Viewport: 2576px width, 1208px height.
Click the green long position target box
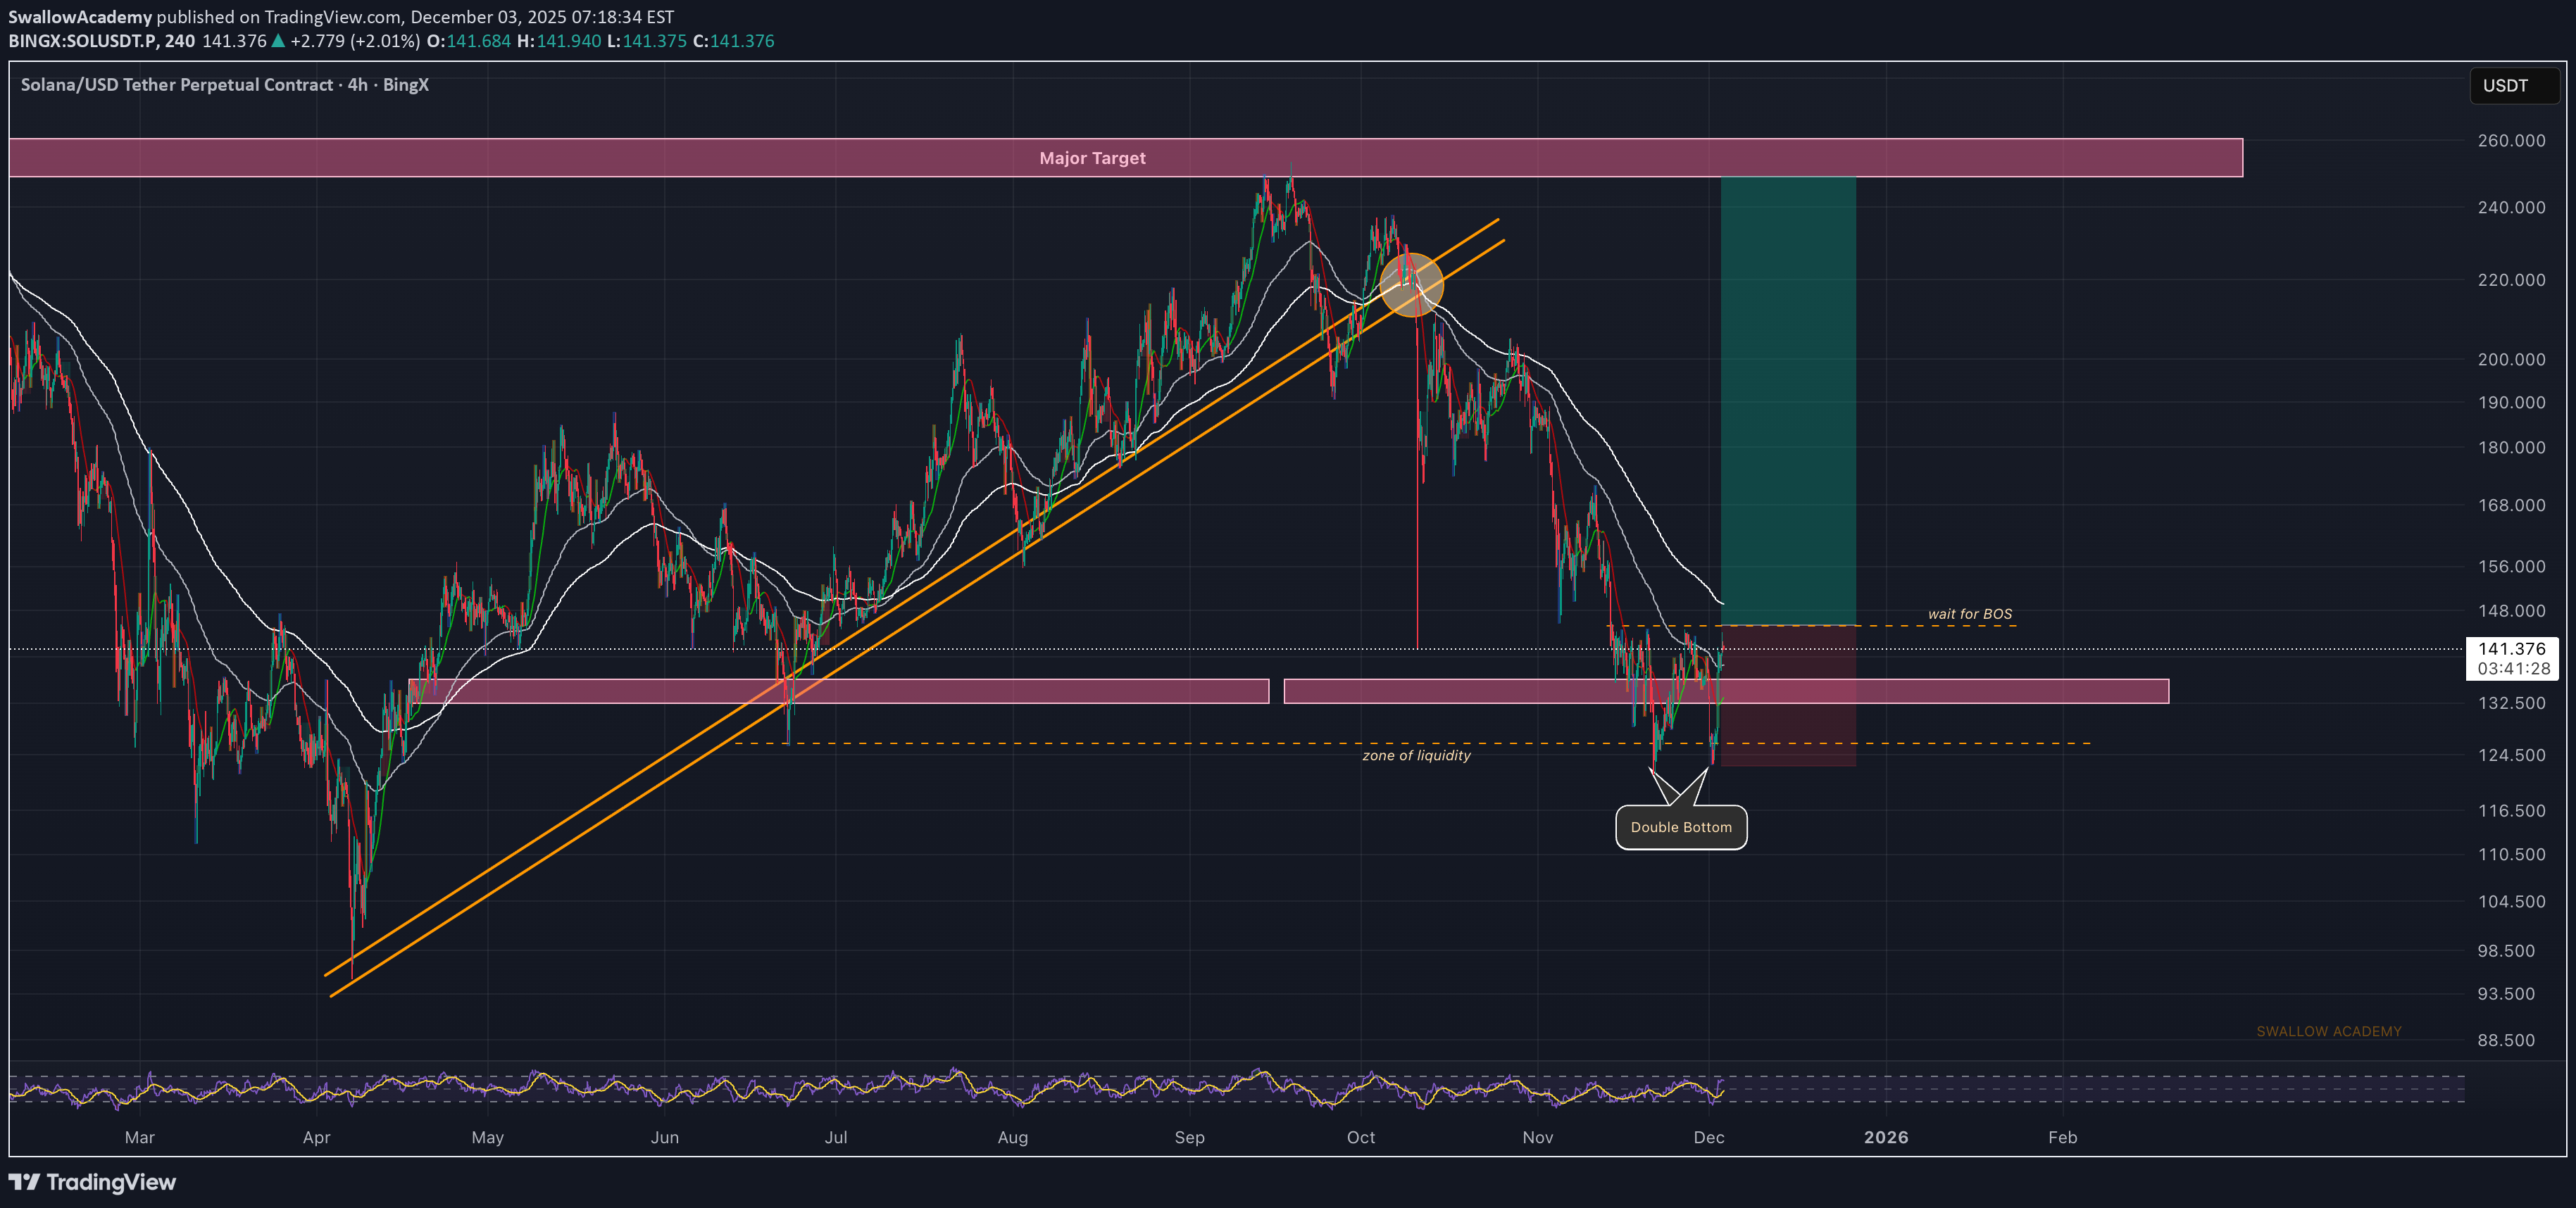pos(1788,400)
